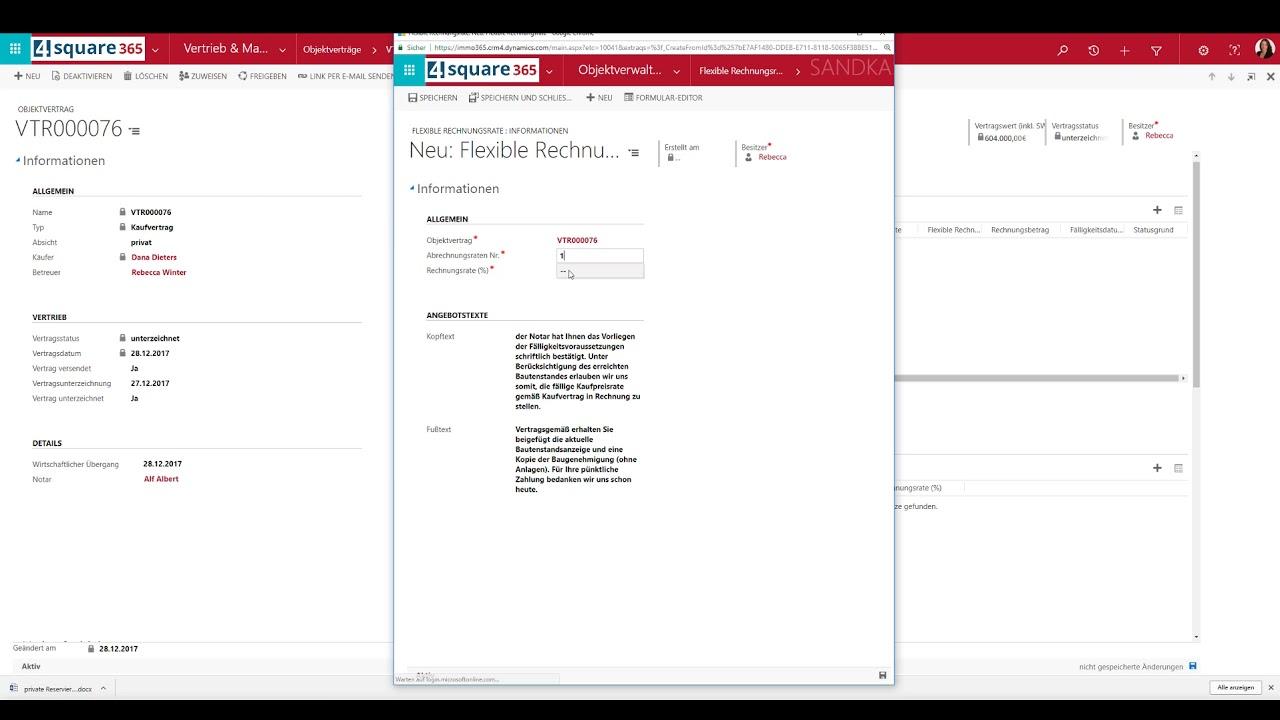Open Objektverträge breadcrumb menu item

(332, 49)
